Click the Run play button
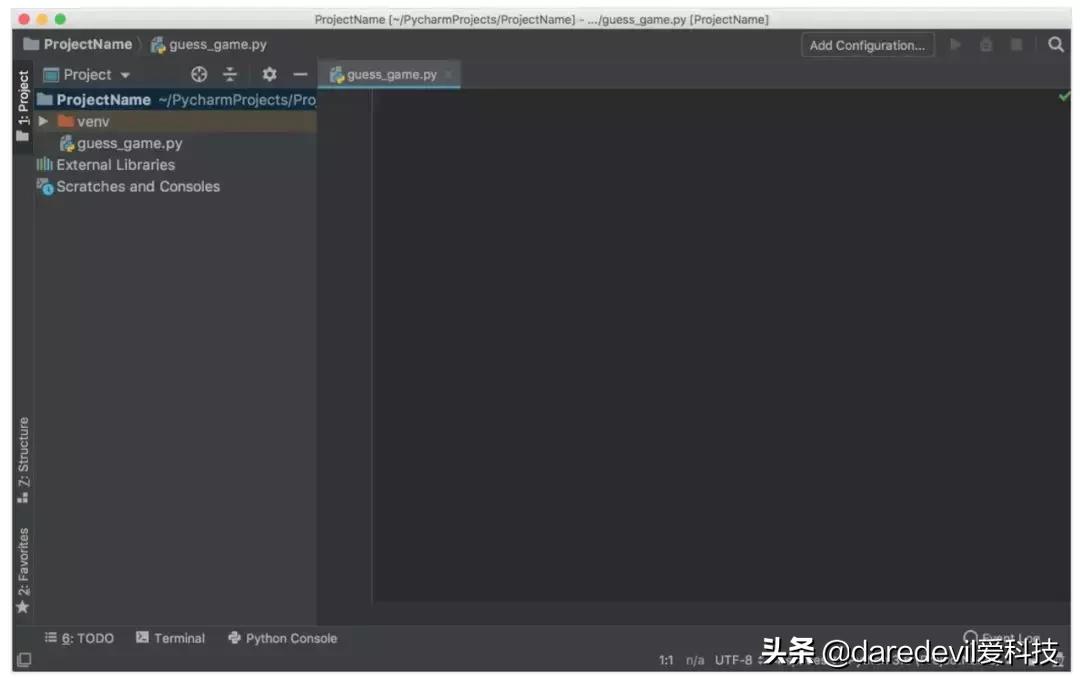 click(x=954, y=44)
